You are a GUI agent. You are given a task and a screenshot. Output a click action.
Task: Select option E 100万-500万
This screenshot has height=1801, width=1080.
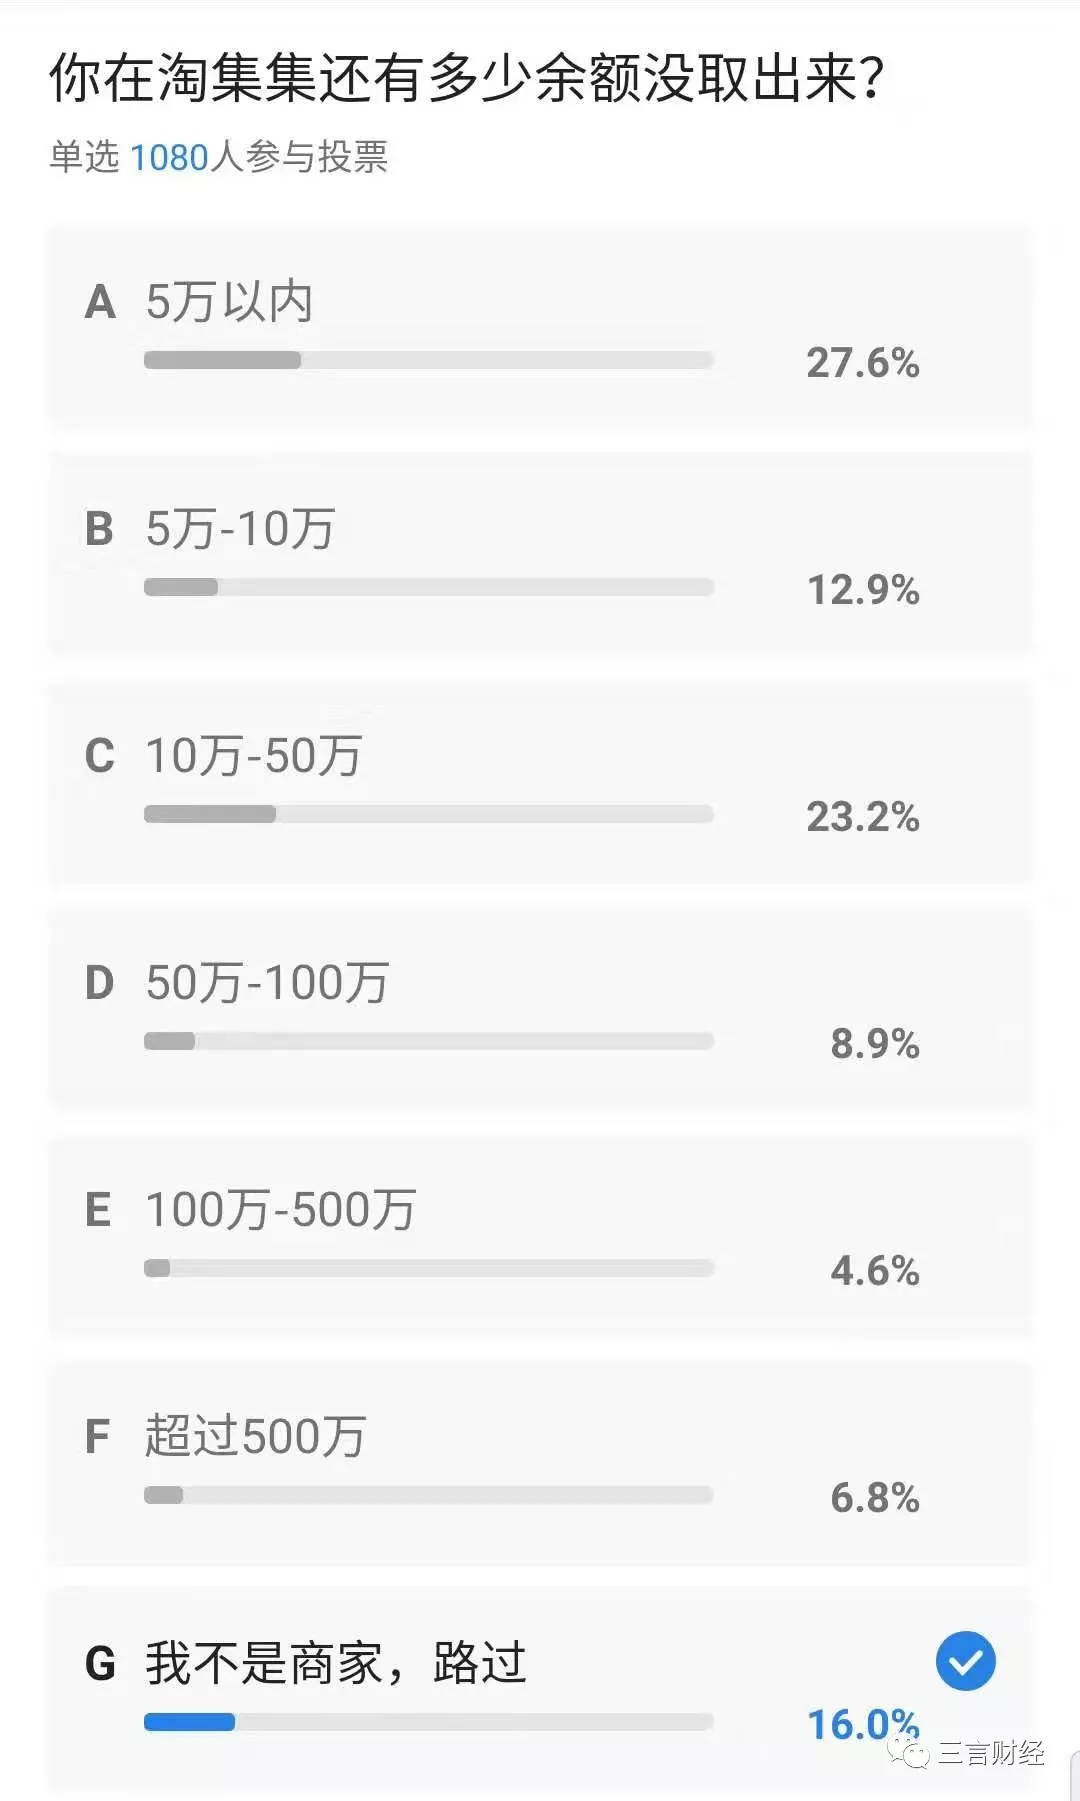[x=539, y=1237]
